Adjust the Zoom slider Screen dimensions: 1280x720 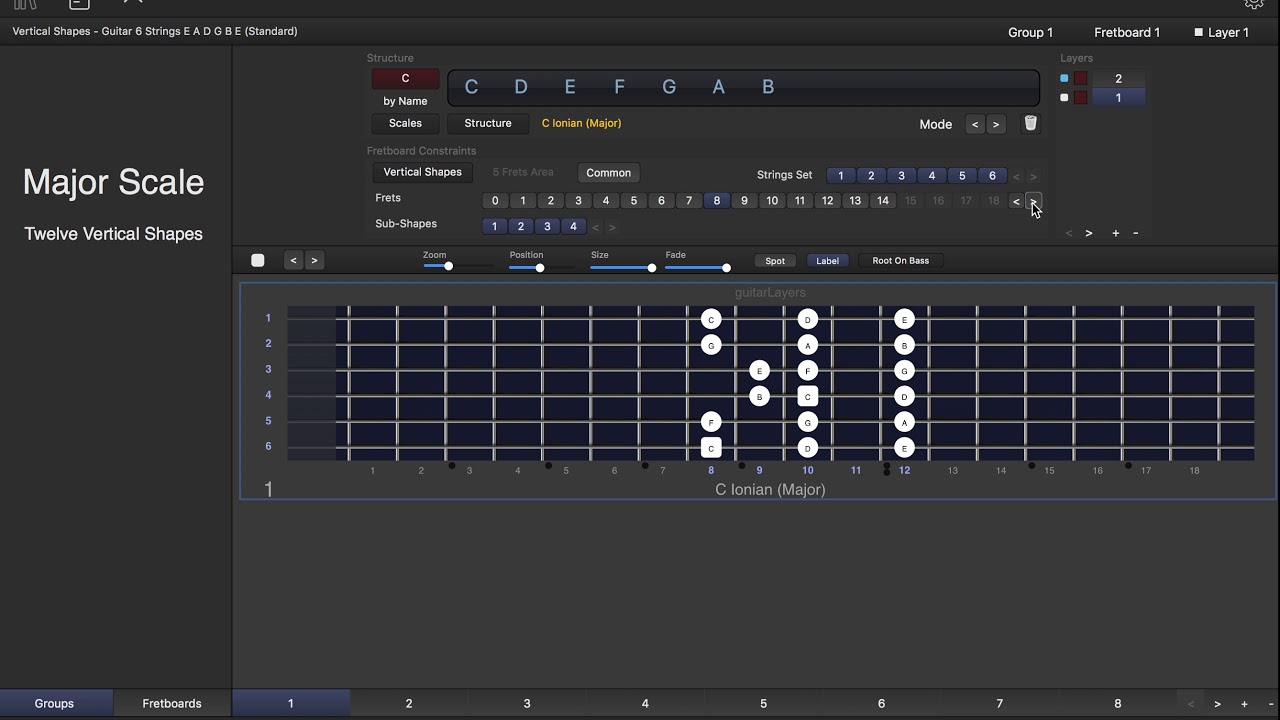459,267
